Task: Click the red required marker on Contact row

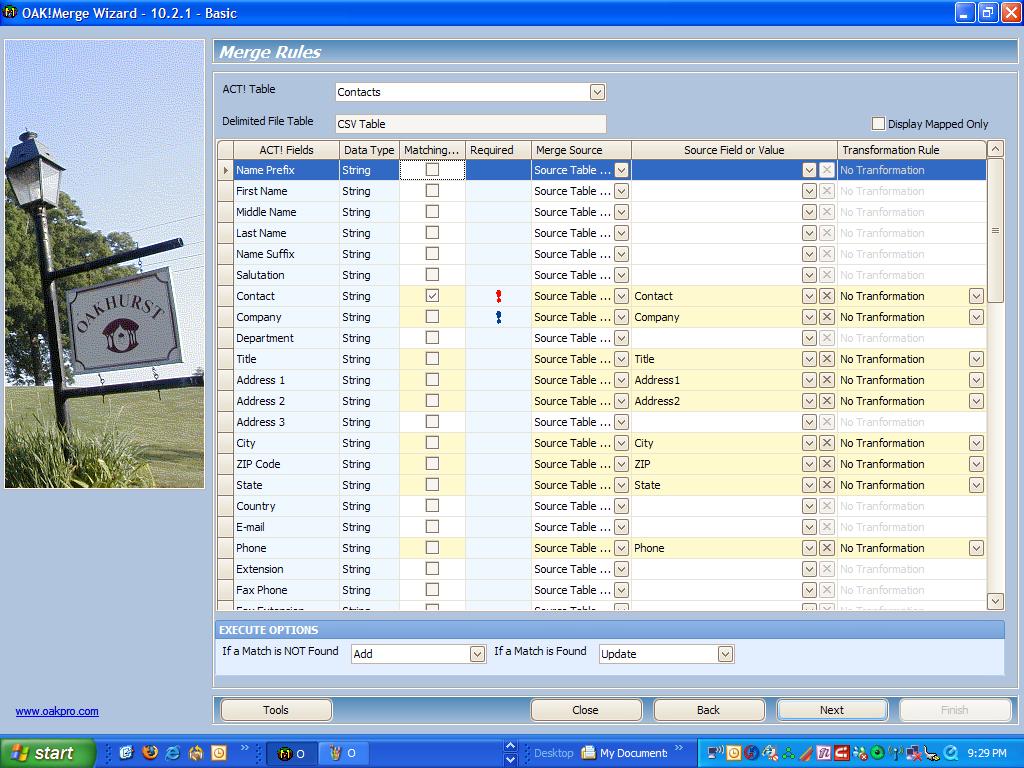Action: click(x=498, y=296)
